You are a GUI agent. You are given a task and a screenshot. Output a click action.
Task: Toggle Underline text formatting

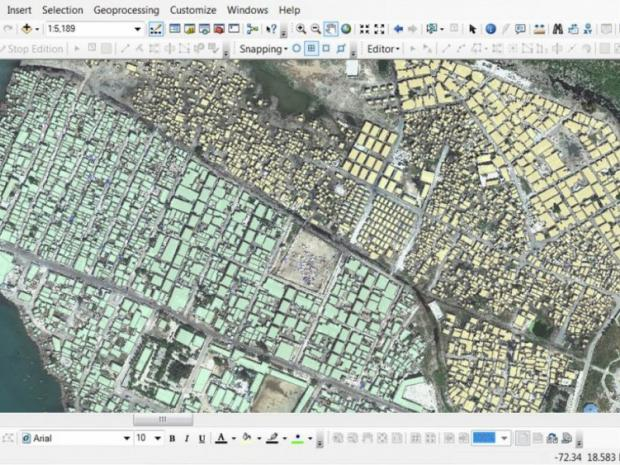coord(202,438)
